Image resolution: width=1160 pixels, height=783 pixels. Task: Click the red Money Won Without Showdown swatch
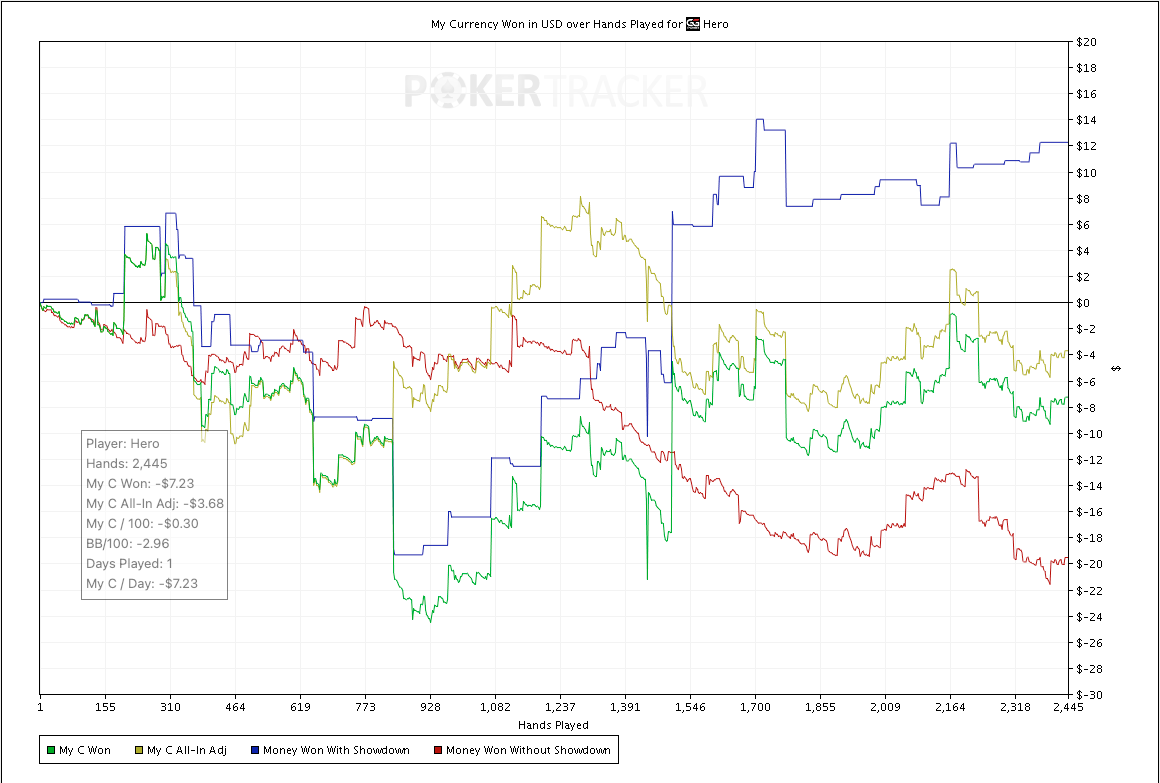436,750
